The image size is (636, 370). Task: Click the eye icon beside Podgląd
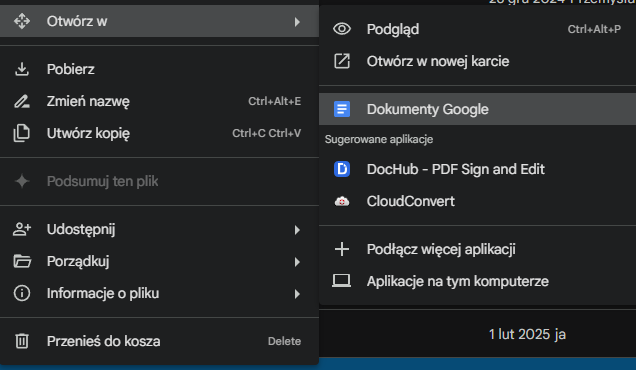click(342, 29)
